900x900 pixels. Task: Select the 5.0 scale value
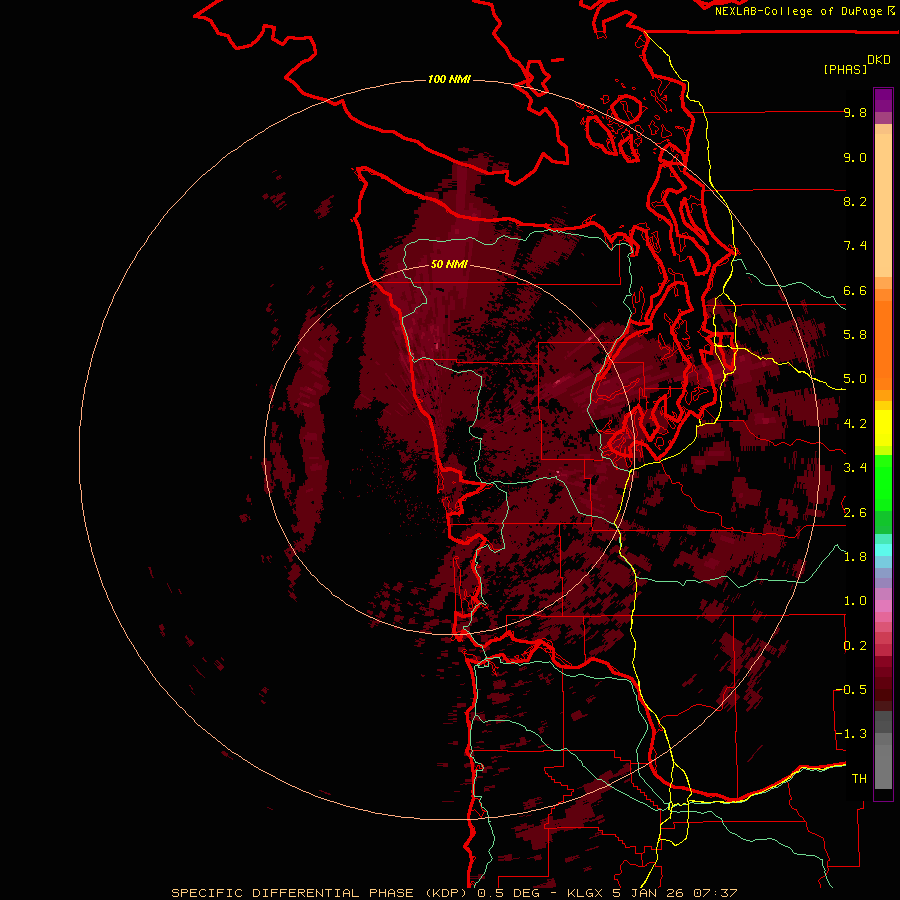click(x=855, y=379)
